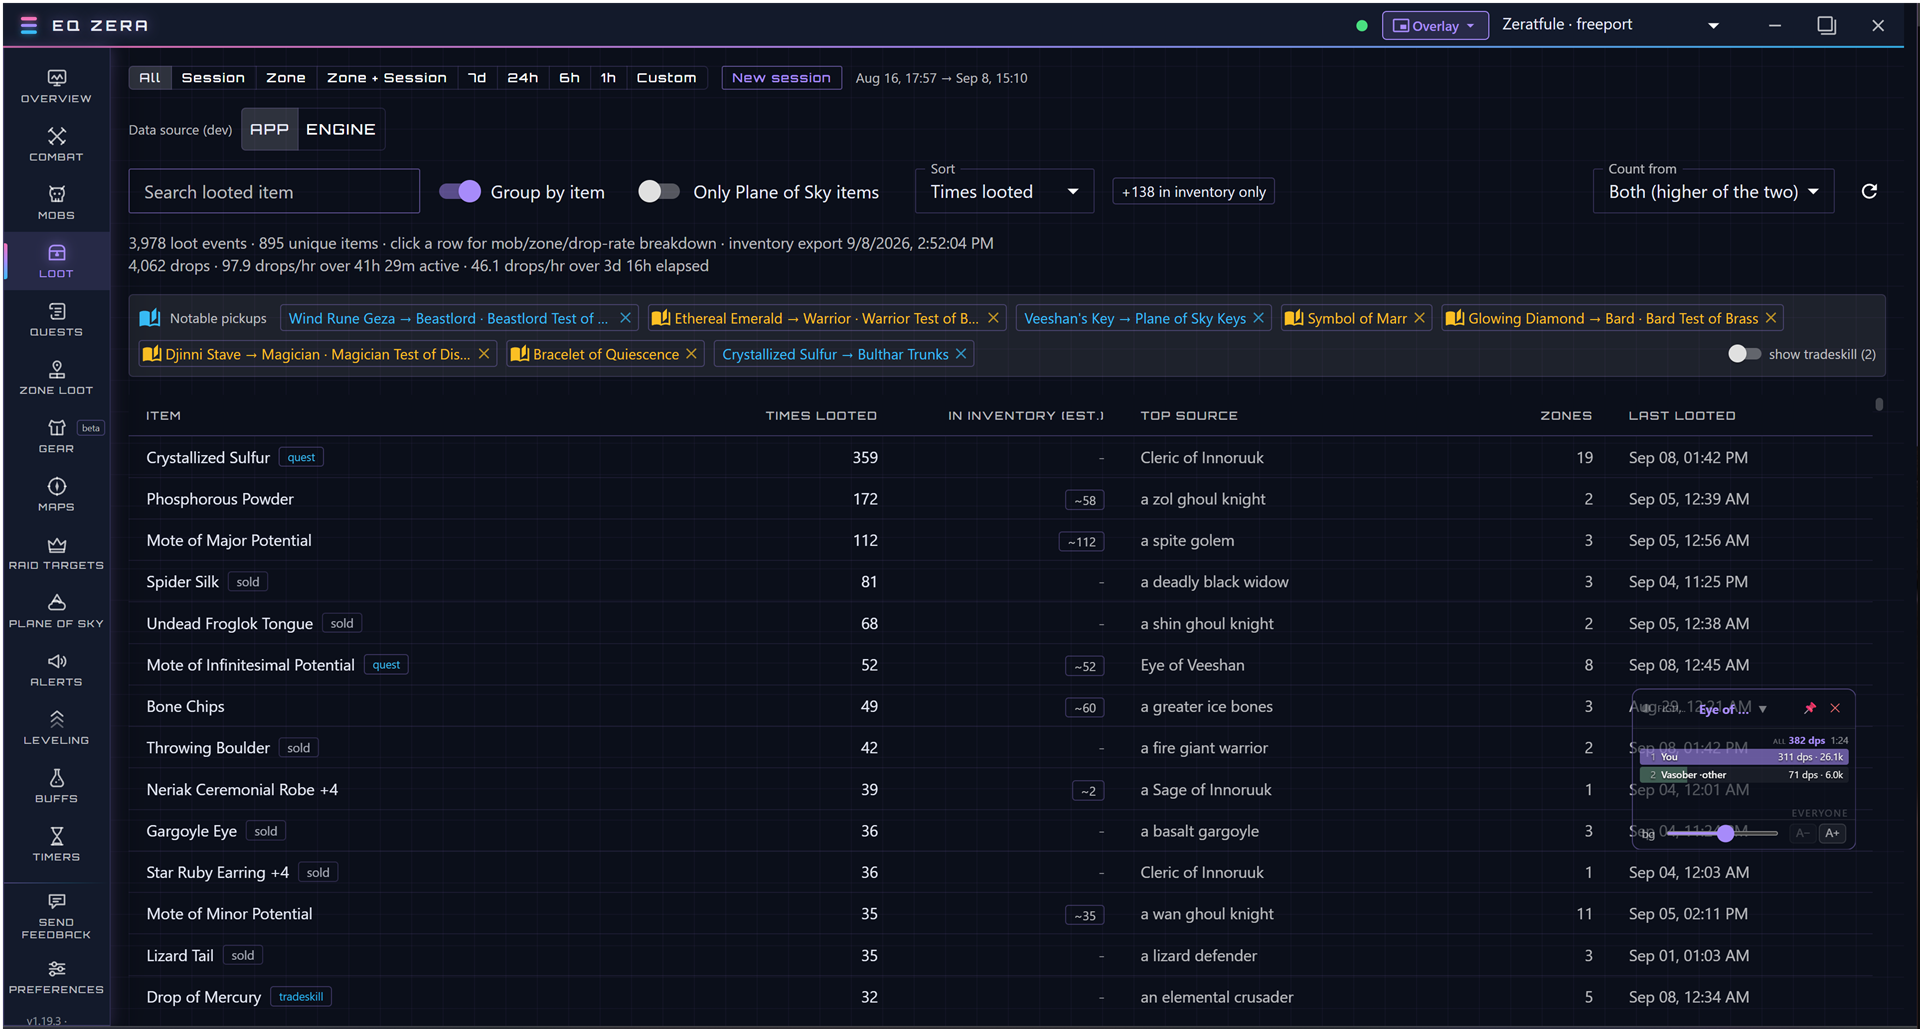This screenshot has height=1029, width=1920.
Task: Dismiss the Veeshan's Key notable pickup
Action: point(1258,318)
